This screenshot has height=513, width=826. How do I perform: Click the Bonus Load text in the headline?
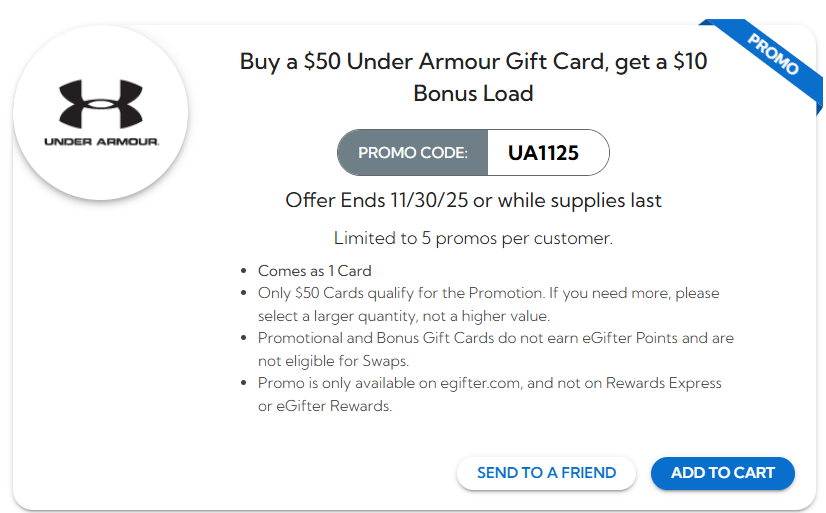pos(473,94)
